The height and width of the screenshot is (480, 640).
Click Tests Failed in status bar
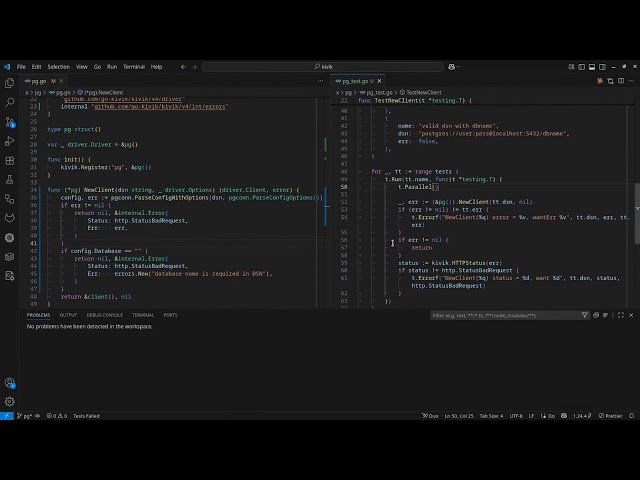coord(86,416)
